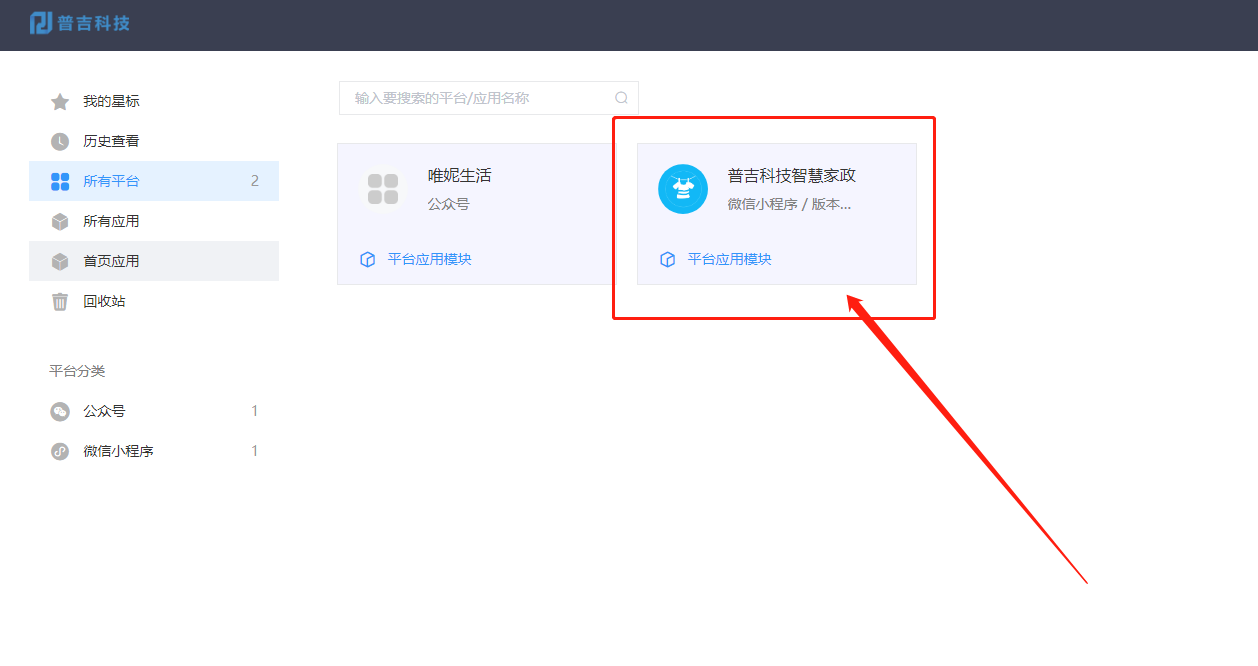Click the mini-program icon beside 微信小程序
The width and height of the screenshot is (1258, 666).
point(60,451)
